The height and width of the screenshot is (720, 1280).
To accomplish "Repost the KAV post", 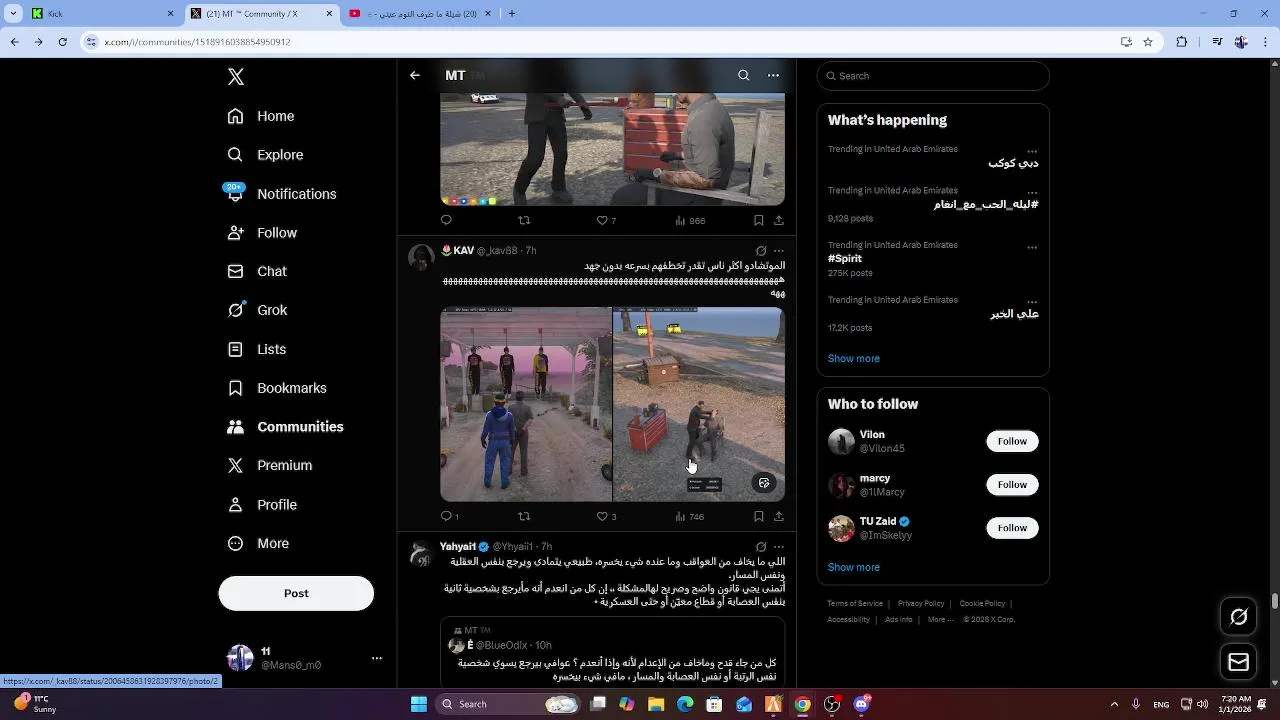I will point(524,516).
